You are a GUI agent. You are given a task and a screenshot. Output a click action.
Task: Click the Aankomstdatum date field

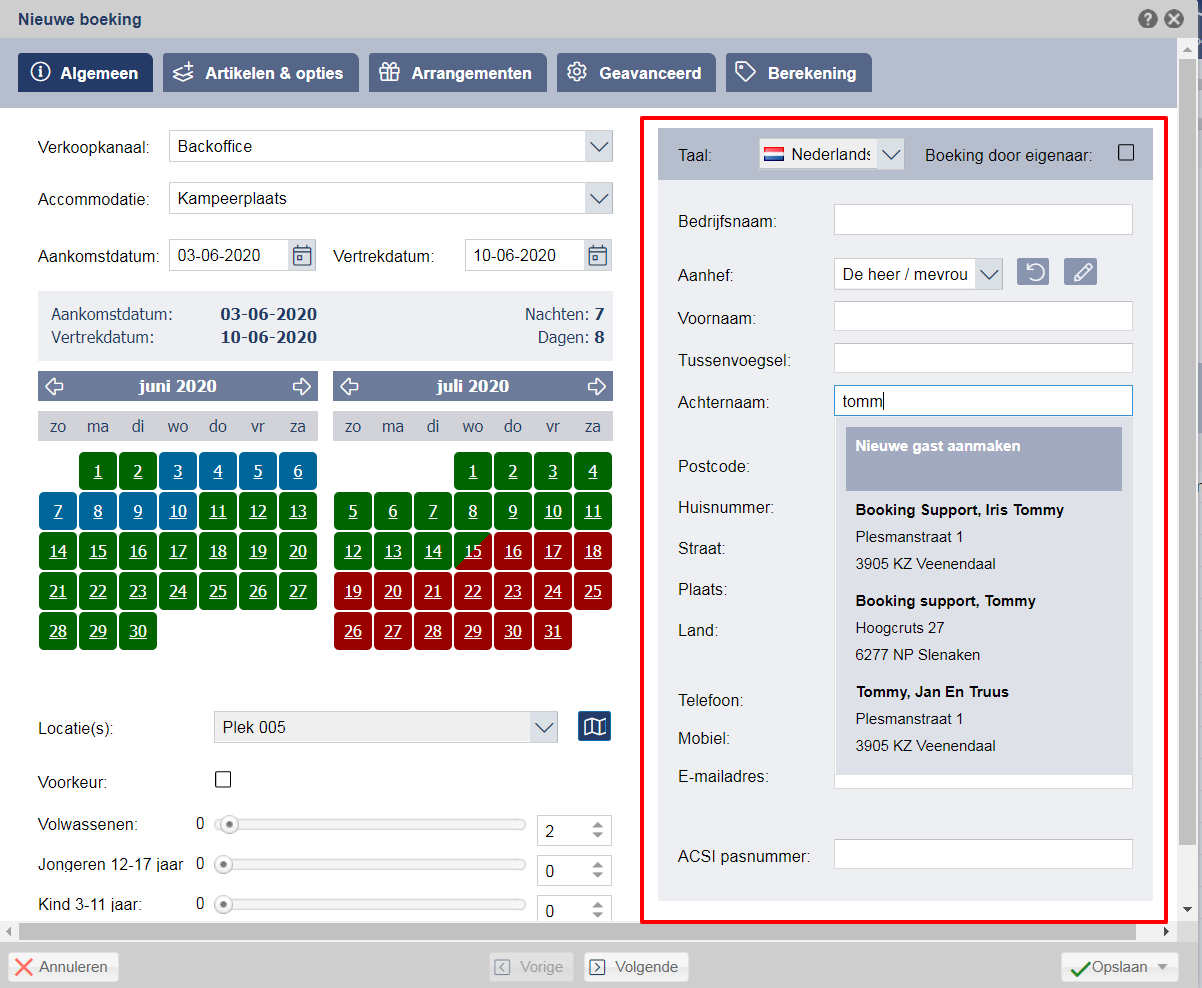(x=230, y=255)
